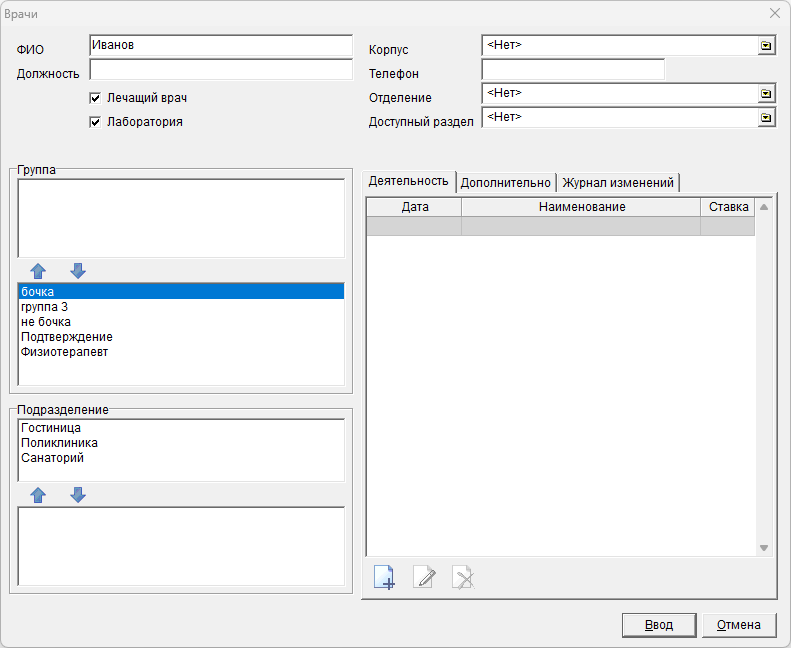This screenshot has width=791, height=648.
Task: Switch to the Дополнительно tab
Action: [x=505, y=183]
